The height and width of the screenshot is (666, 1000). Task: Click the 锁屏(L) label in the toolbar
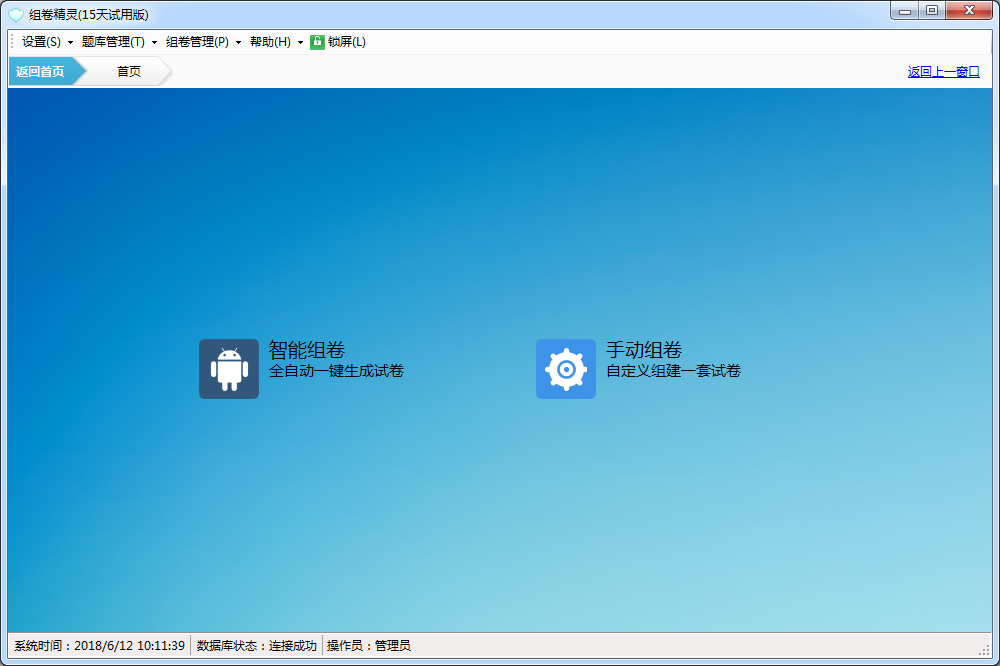[347, 42]
